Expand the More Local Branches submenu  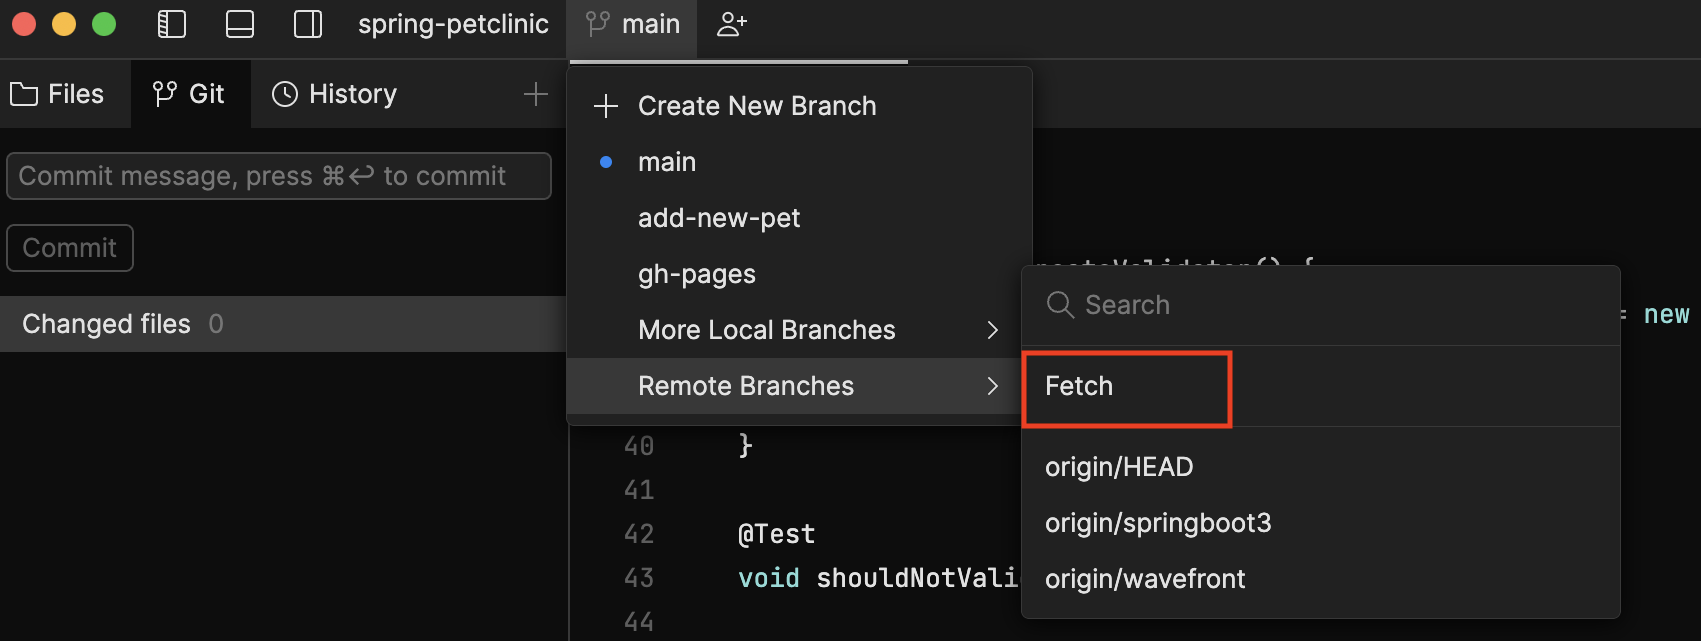[x=993, y=330]
